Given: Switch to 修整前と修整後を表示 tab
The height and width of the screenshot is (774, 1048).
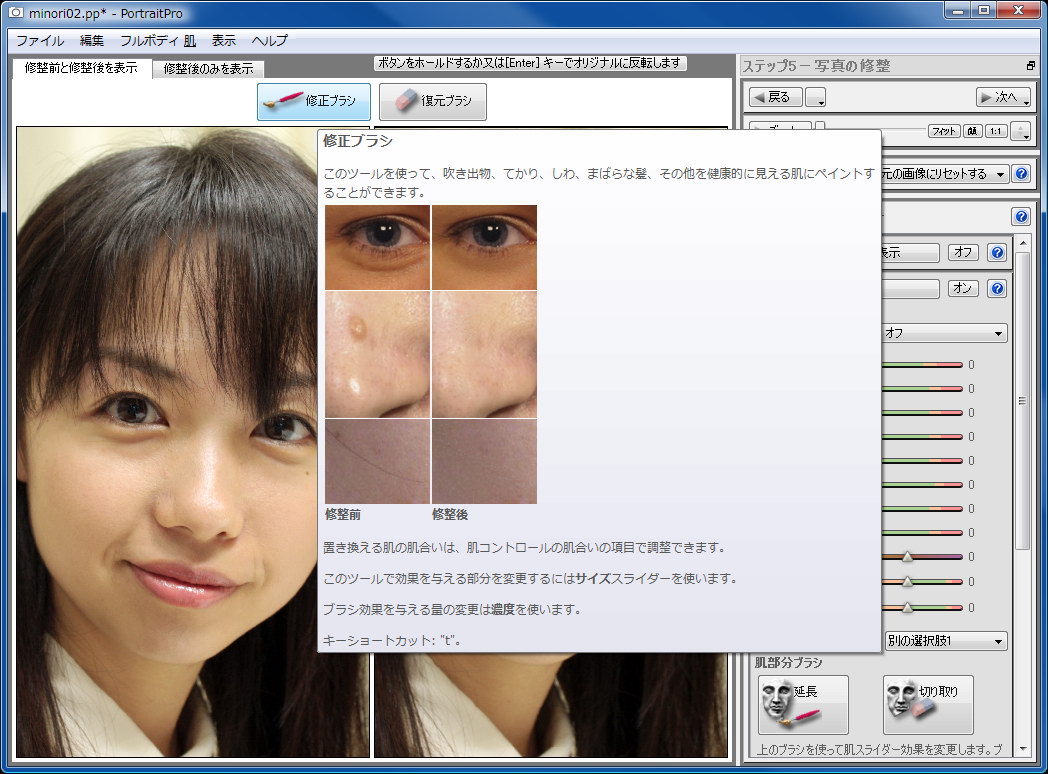Looking at the screenshot, I should pos(81,68).
